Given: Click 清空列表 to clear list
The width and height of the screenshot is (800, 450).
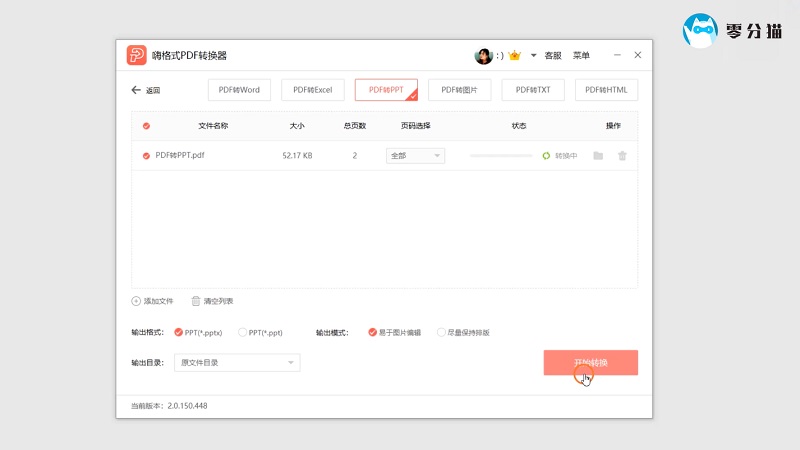Looking at the screenshot, I should point(212,301).
